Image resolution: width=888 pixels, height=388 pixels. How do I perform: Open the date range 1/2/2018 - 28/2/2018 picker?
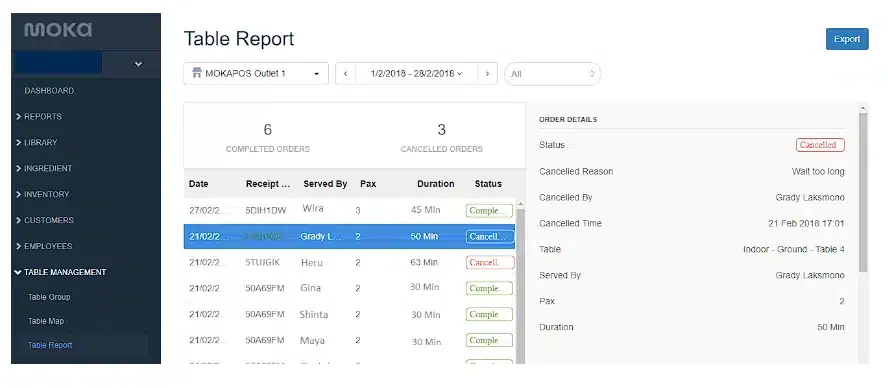point(416,74)
